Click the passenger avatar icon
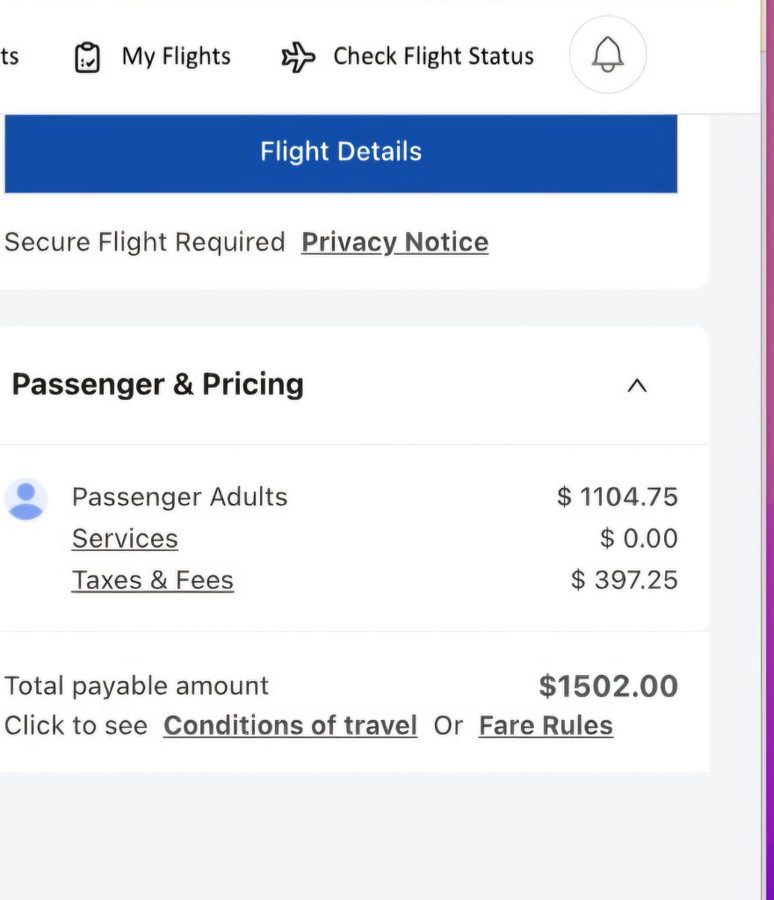 pos(26,499)
